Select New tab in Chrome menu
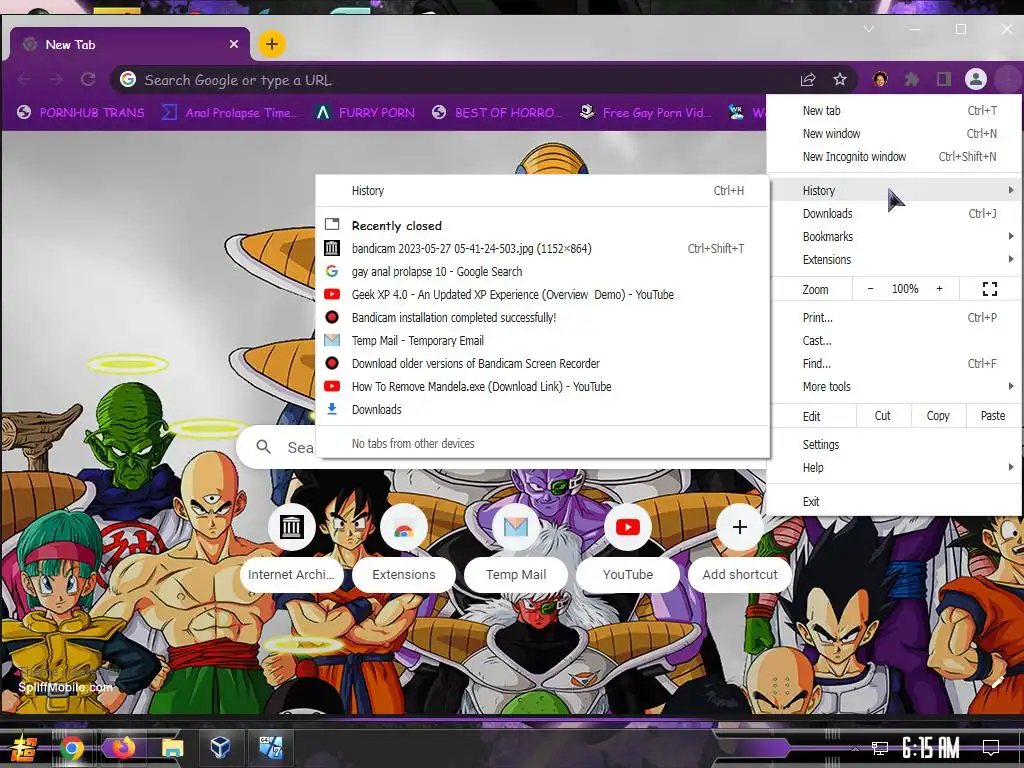The width and height of the screenshot is (1024, 768). pos(893,110)
